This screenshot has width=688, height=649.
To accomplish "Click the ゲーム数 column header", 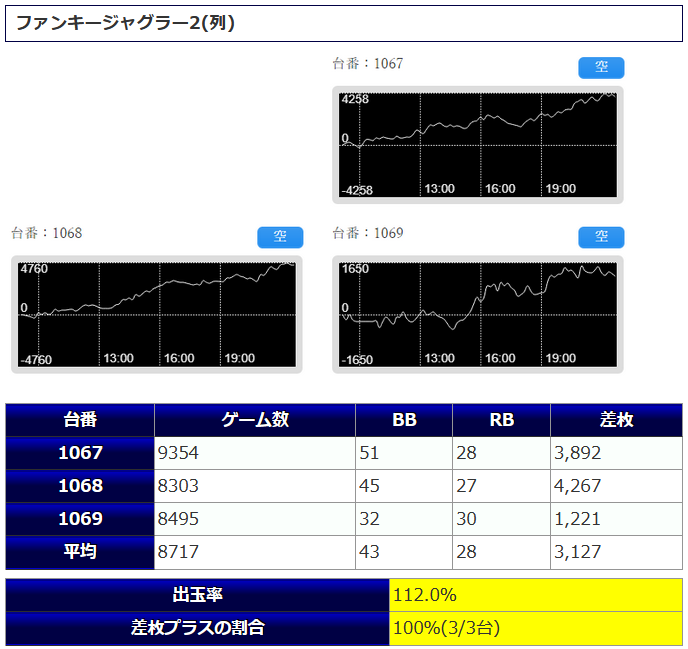I will [x=255, y=420].
